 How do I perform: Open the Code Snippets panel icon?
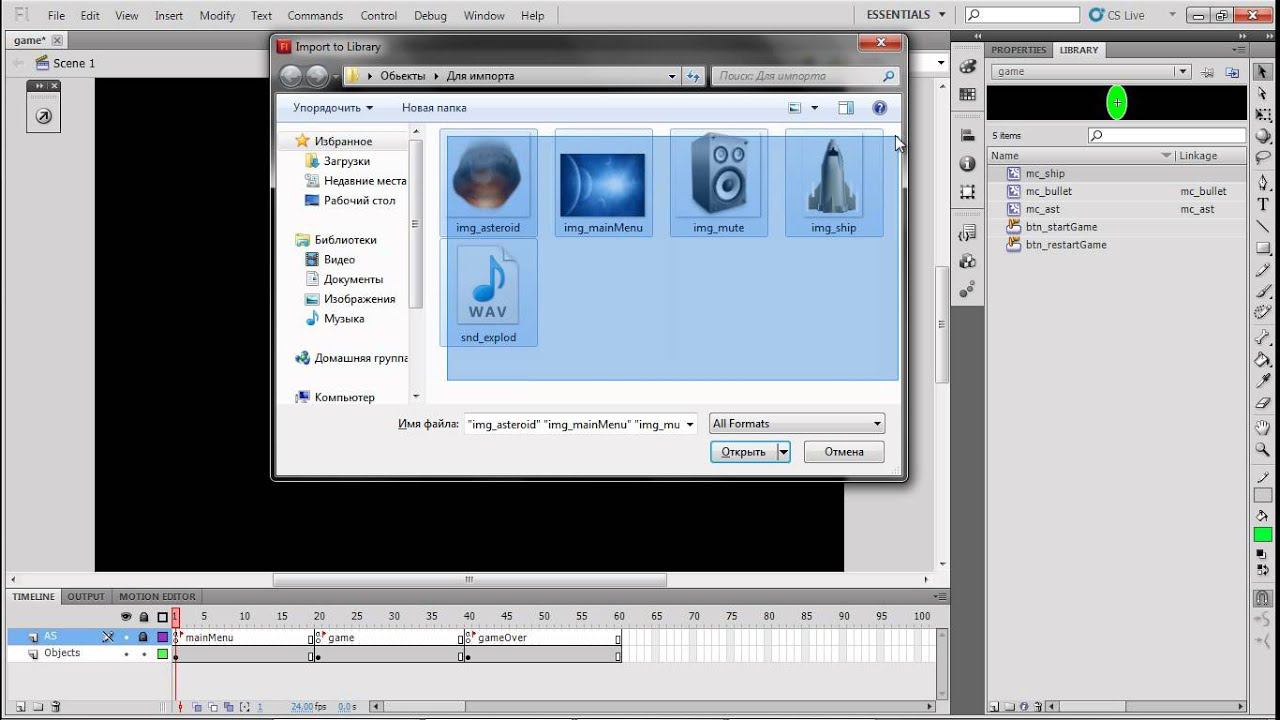[967, 233]
